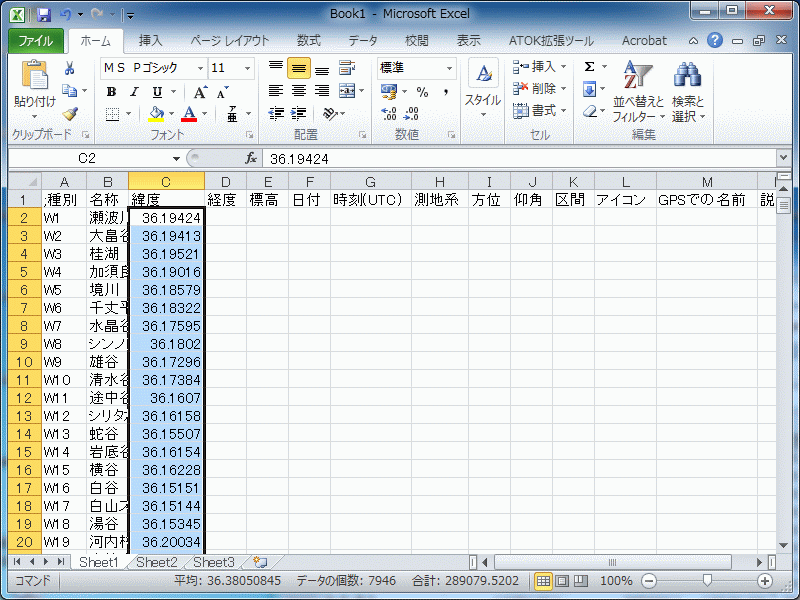Image resolution: width=800 pixels, height=600 pixels.
Task: Toggle Italic formatting
Action: tap(134, 92)
